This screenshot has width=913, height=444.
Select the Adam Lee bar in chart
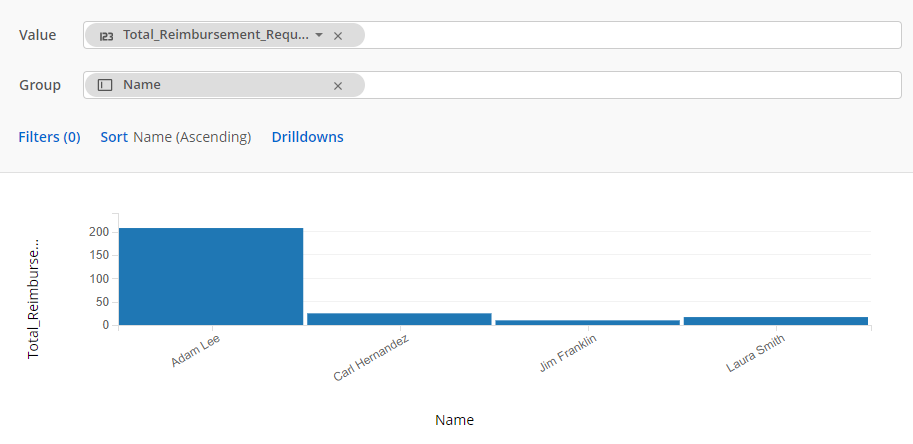tap(210, 276)
